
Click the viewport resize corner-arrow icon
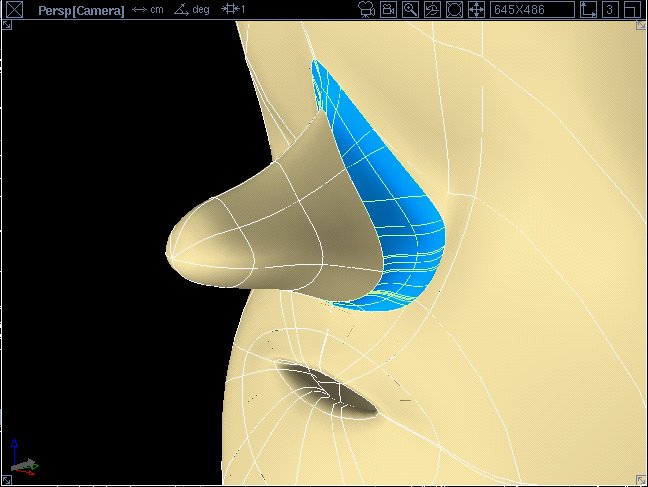(588, 10)
